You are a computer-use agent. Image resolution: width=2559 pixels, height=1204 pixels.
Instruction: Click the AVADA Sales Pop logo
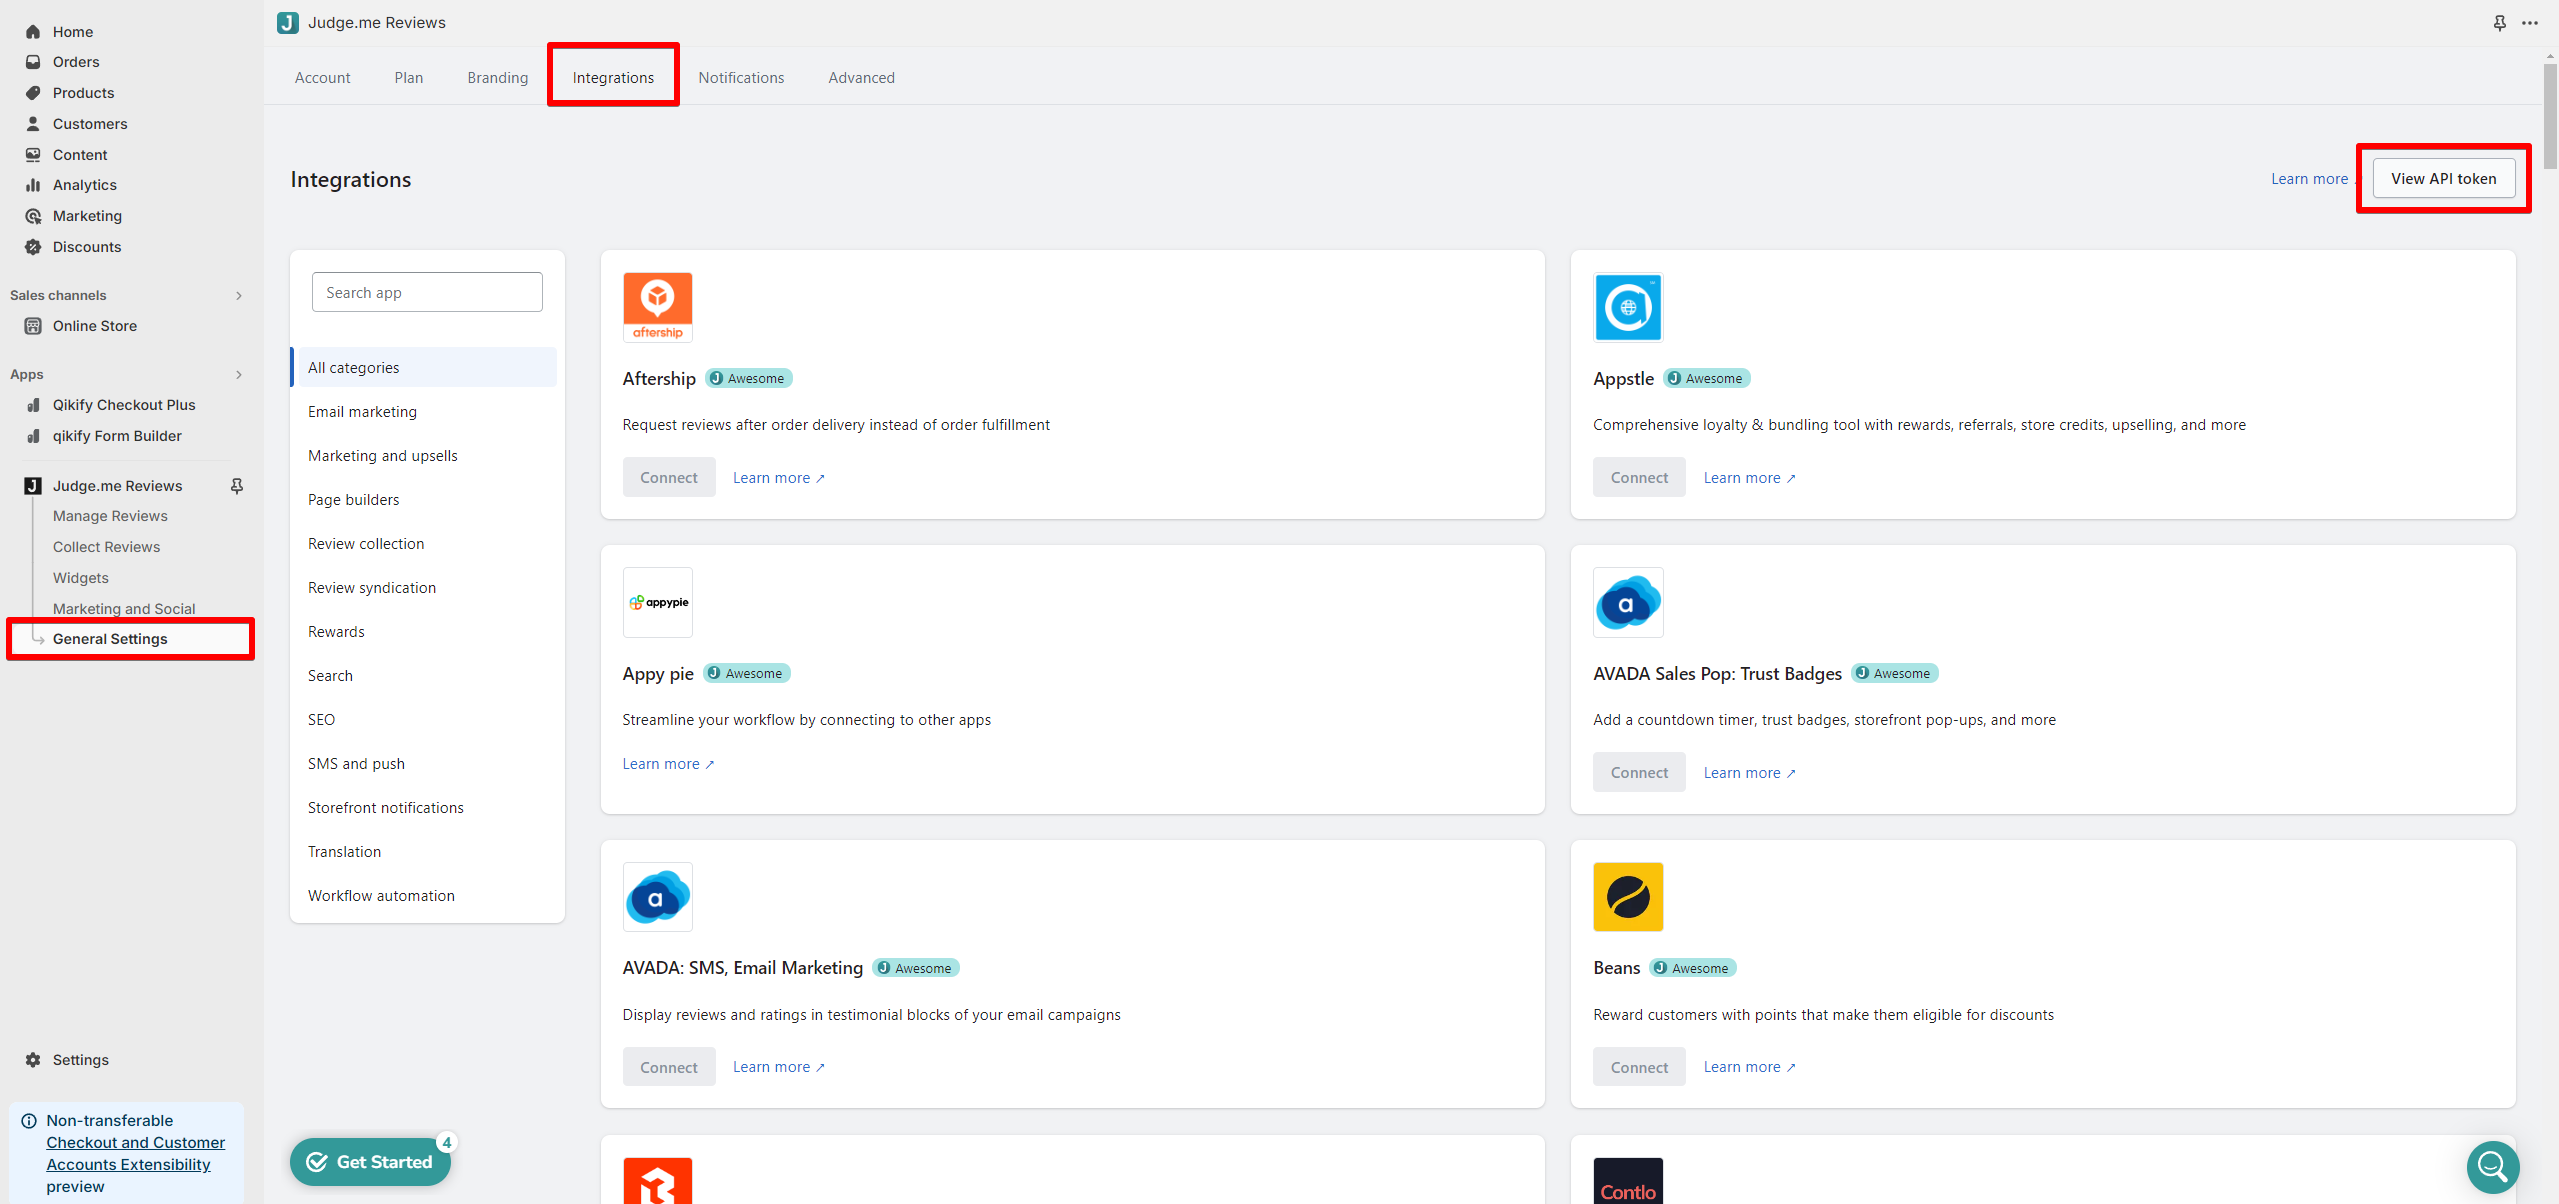pos(1628,602)
